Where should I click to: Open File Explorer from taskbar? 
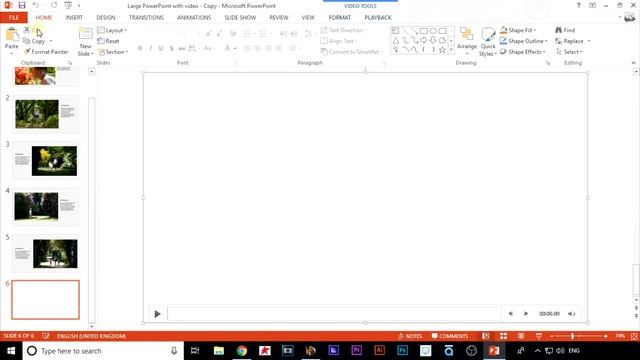(x=219, y=351)
